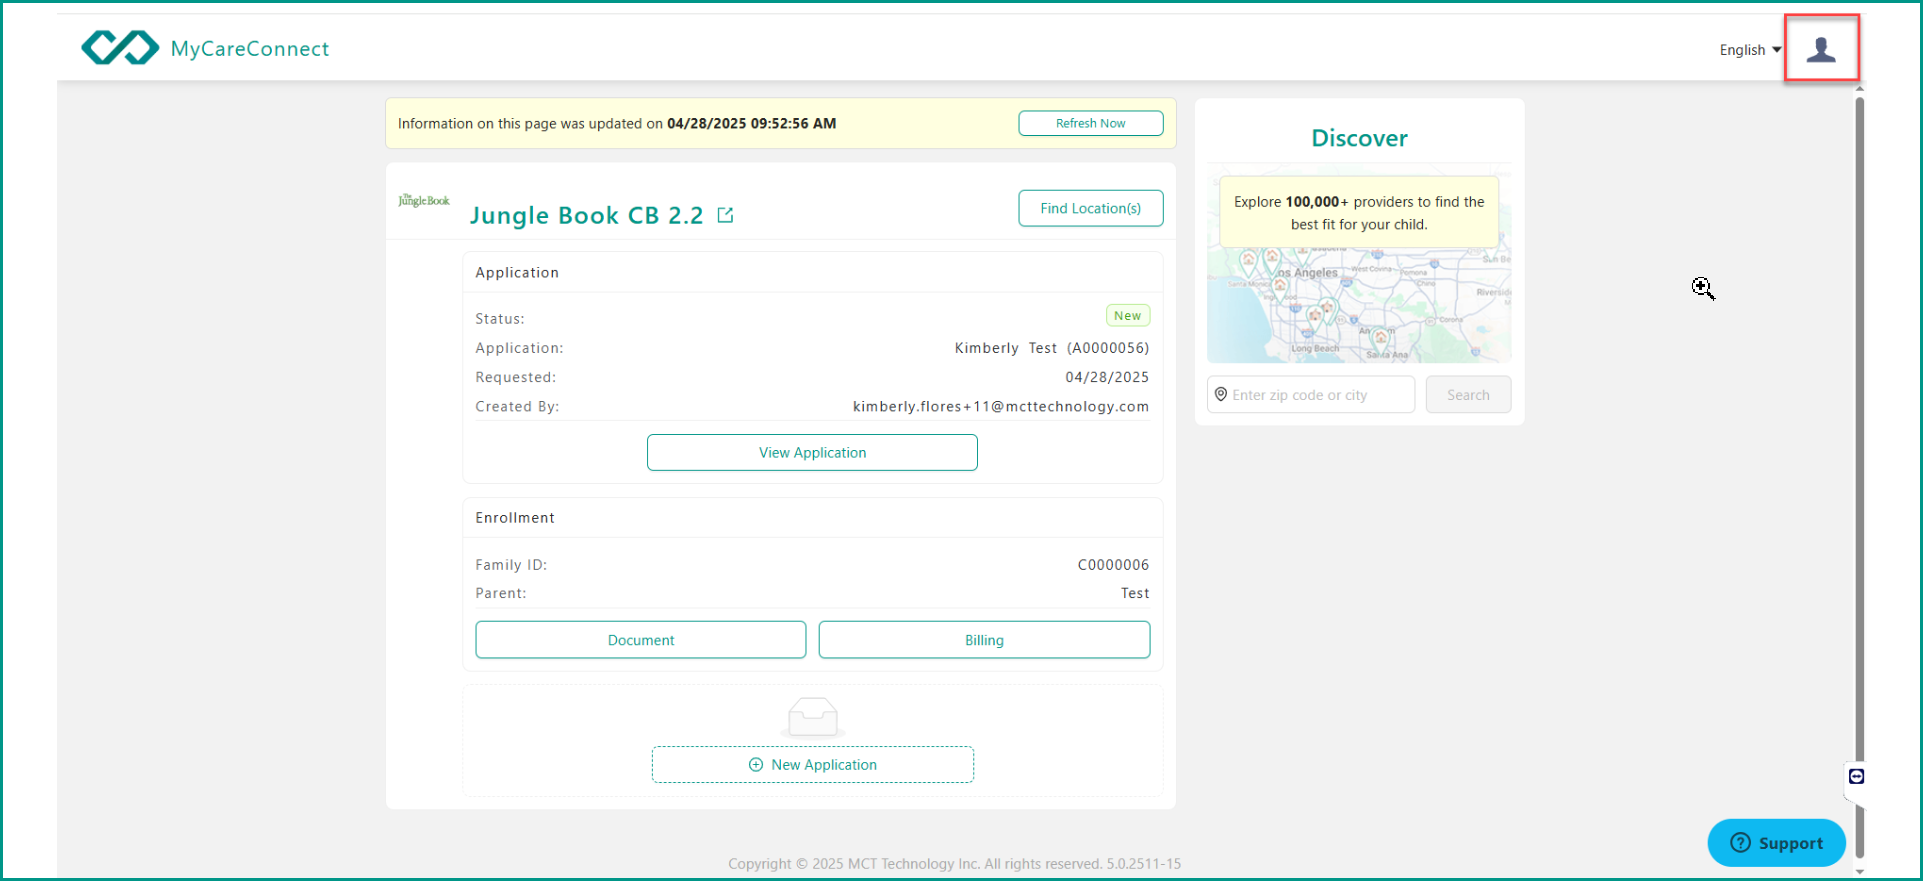
Task: Start a New Application
Action: click(813, 765)
